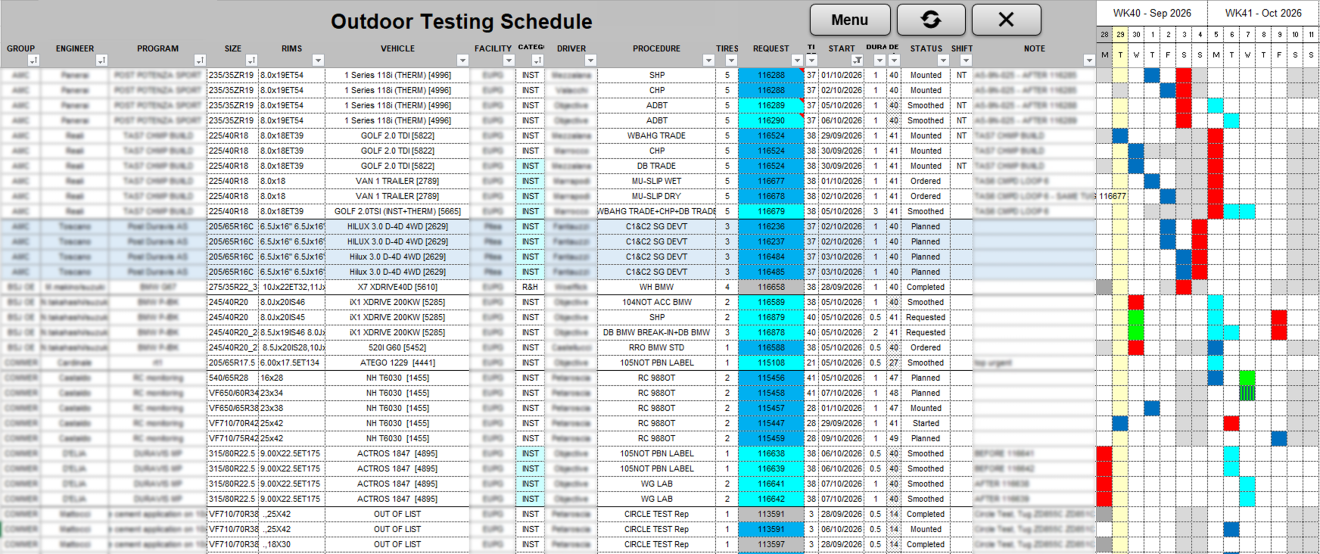Open RIMS column filter dropdown

point(319,61)
